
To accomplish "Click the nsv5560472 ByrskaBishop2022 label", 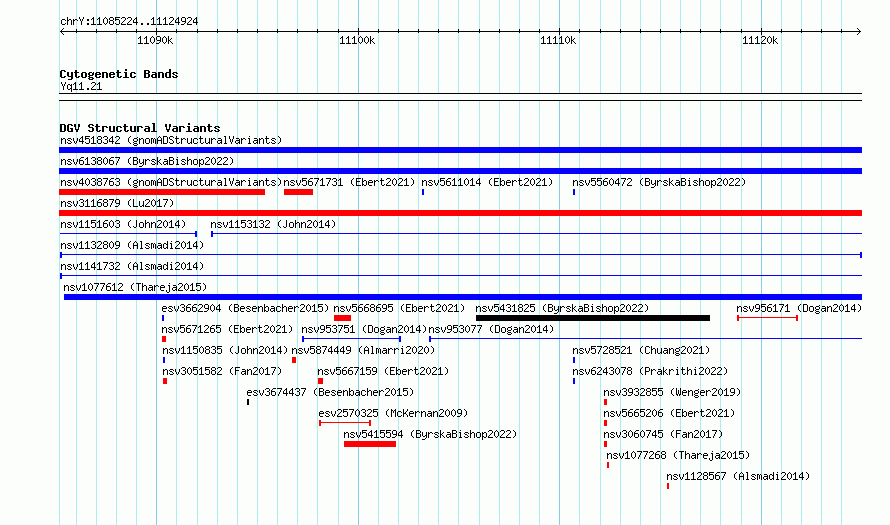I will 659,182.
